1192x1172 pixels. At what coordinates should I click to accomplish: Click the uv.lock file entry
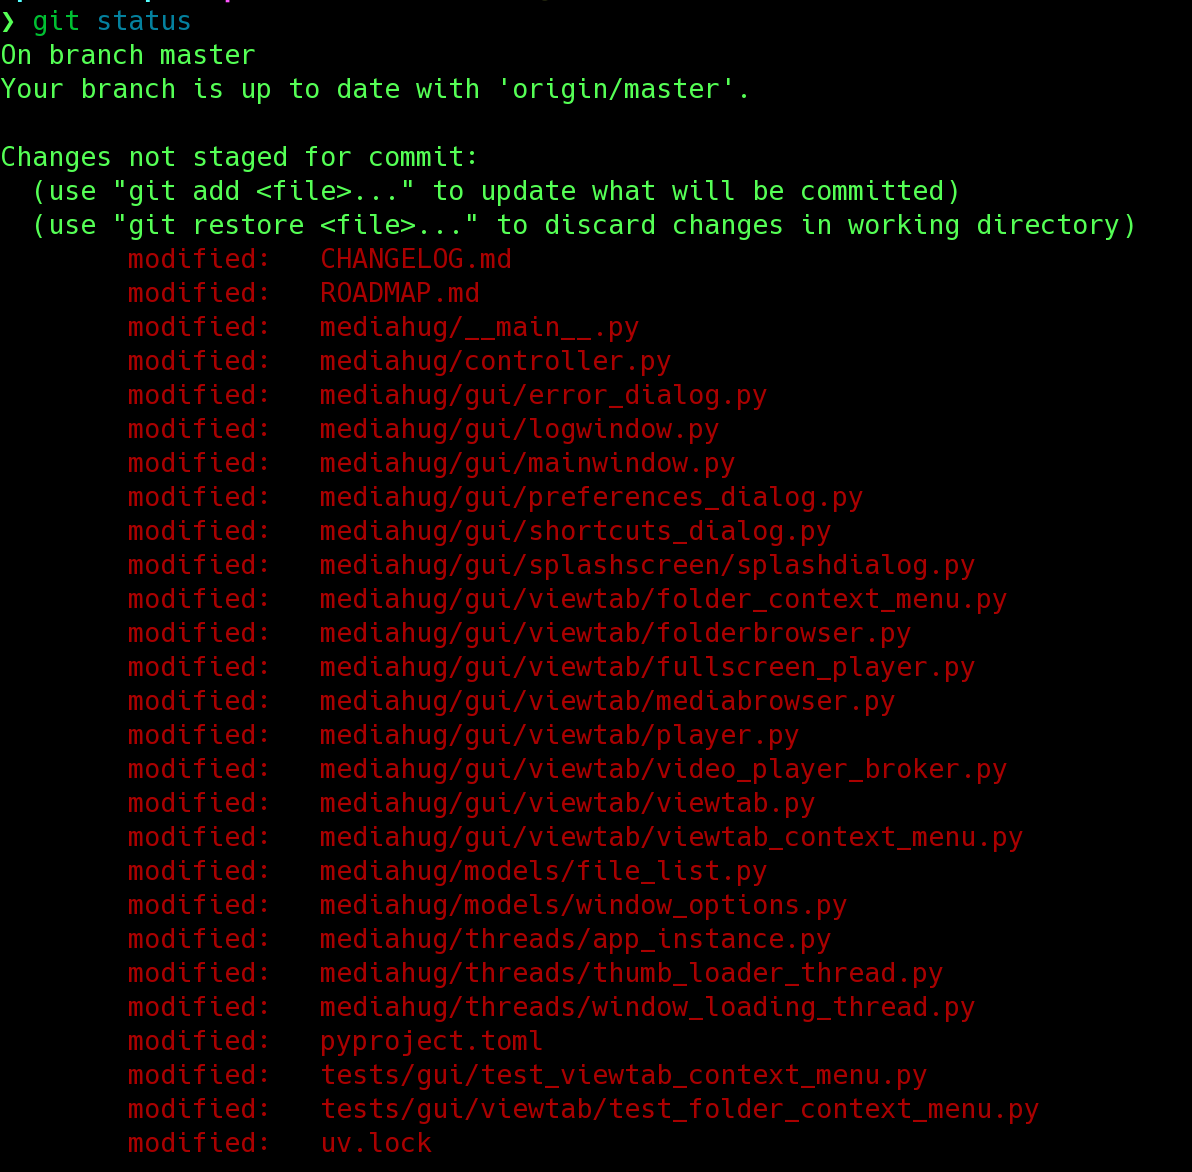(376, 1143)
